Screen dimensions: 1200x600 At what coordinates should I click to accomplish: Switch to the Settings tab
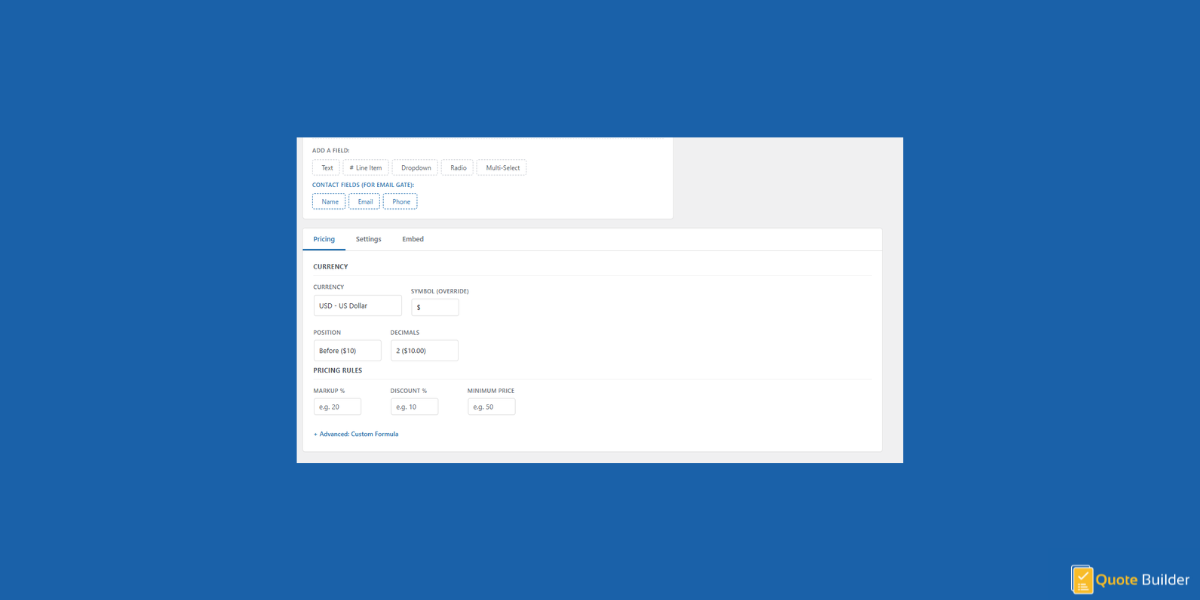coord(369,239)
